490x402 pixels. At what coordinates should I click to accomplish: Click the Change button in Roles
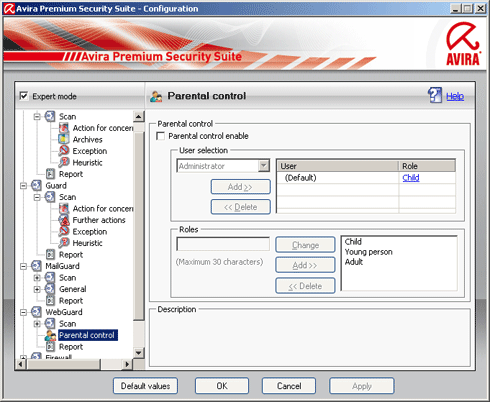(x=305, y=245)
